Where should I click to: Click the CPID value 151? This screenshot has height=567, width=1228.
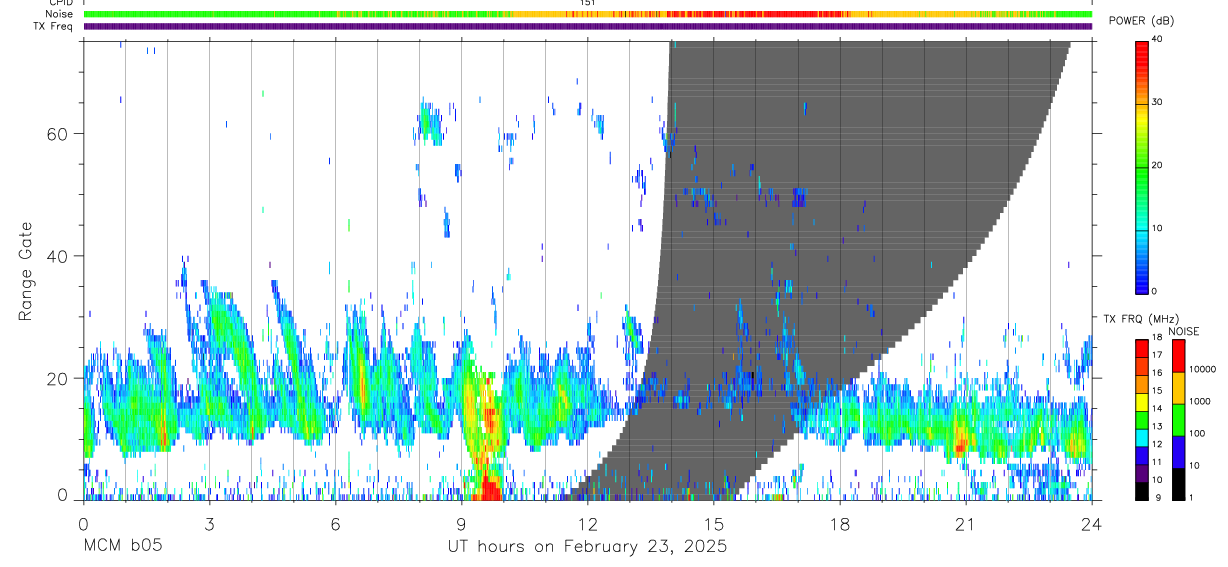tap(587, 3)
